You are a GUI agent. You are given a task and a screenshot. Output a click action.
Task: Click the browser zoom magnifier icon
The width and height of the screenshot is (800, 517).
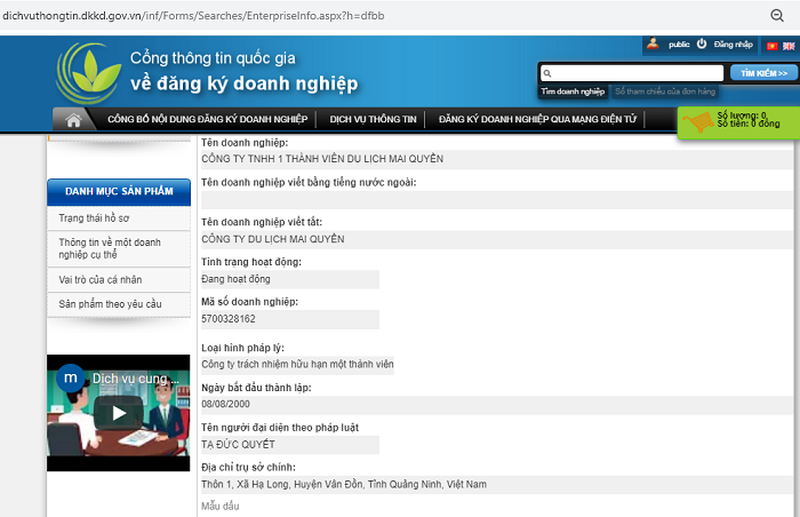pos(777,15)
